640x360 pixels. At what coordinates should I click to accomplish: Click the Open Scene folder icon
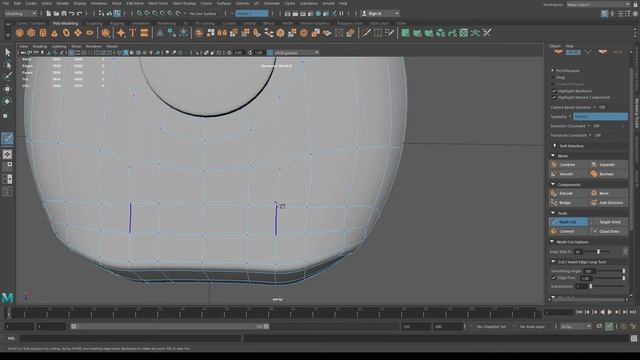point(56,13)
